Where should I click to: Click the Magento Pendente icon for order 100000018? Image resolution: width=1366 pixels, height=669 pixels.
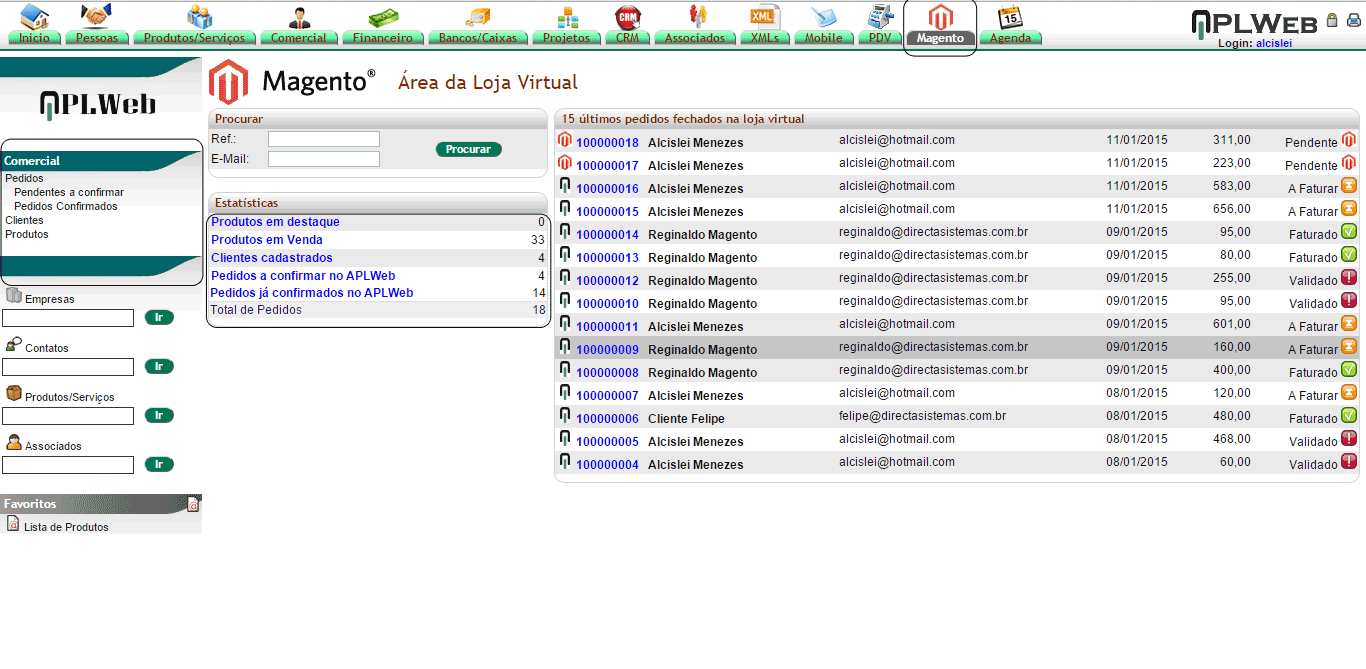point(1349,140)
